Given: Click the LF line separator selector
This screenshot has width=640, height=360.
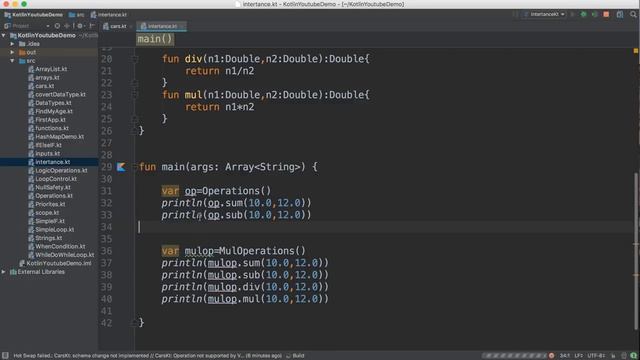Looking at the screenshot, I should click(x=579, y=356).
